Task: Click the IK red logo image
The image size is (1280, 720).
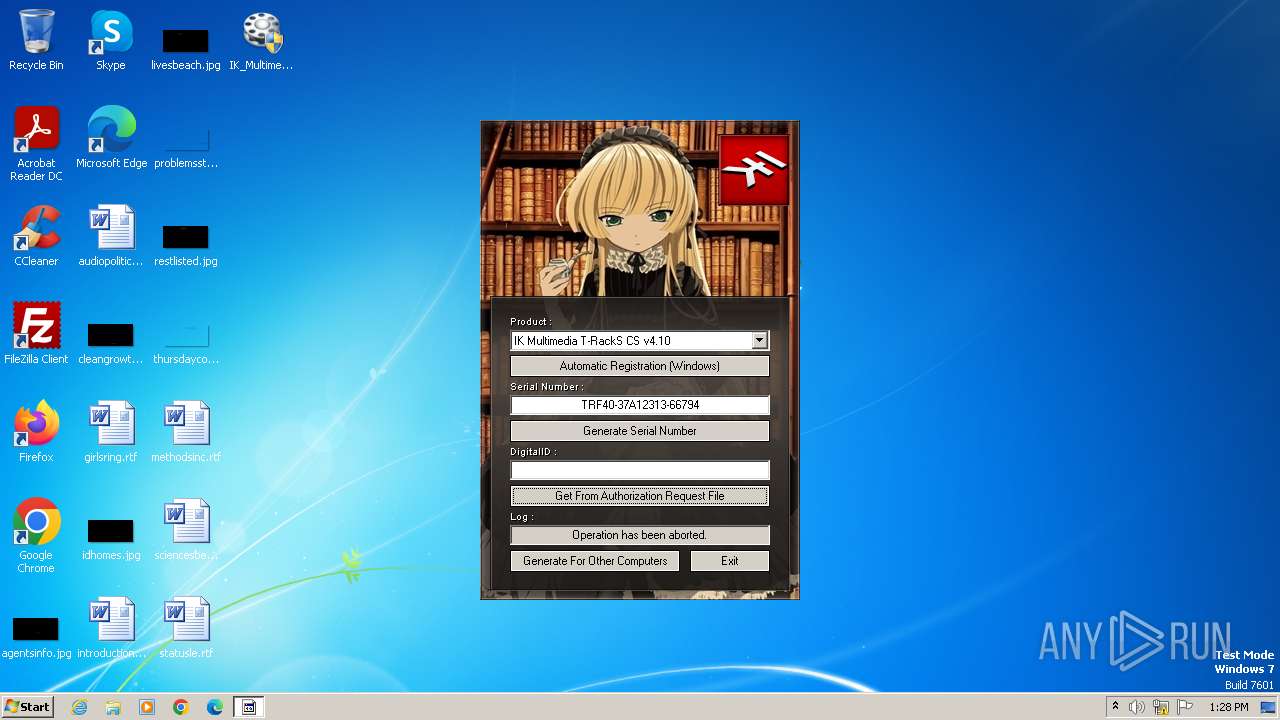Action: tap(754, 170)
